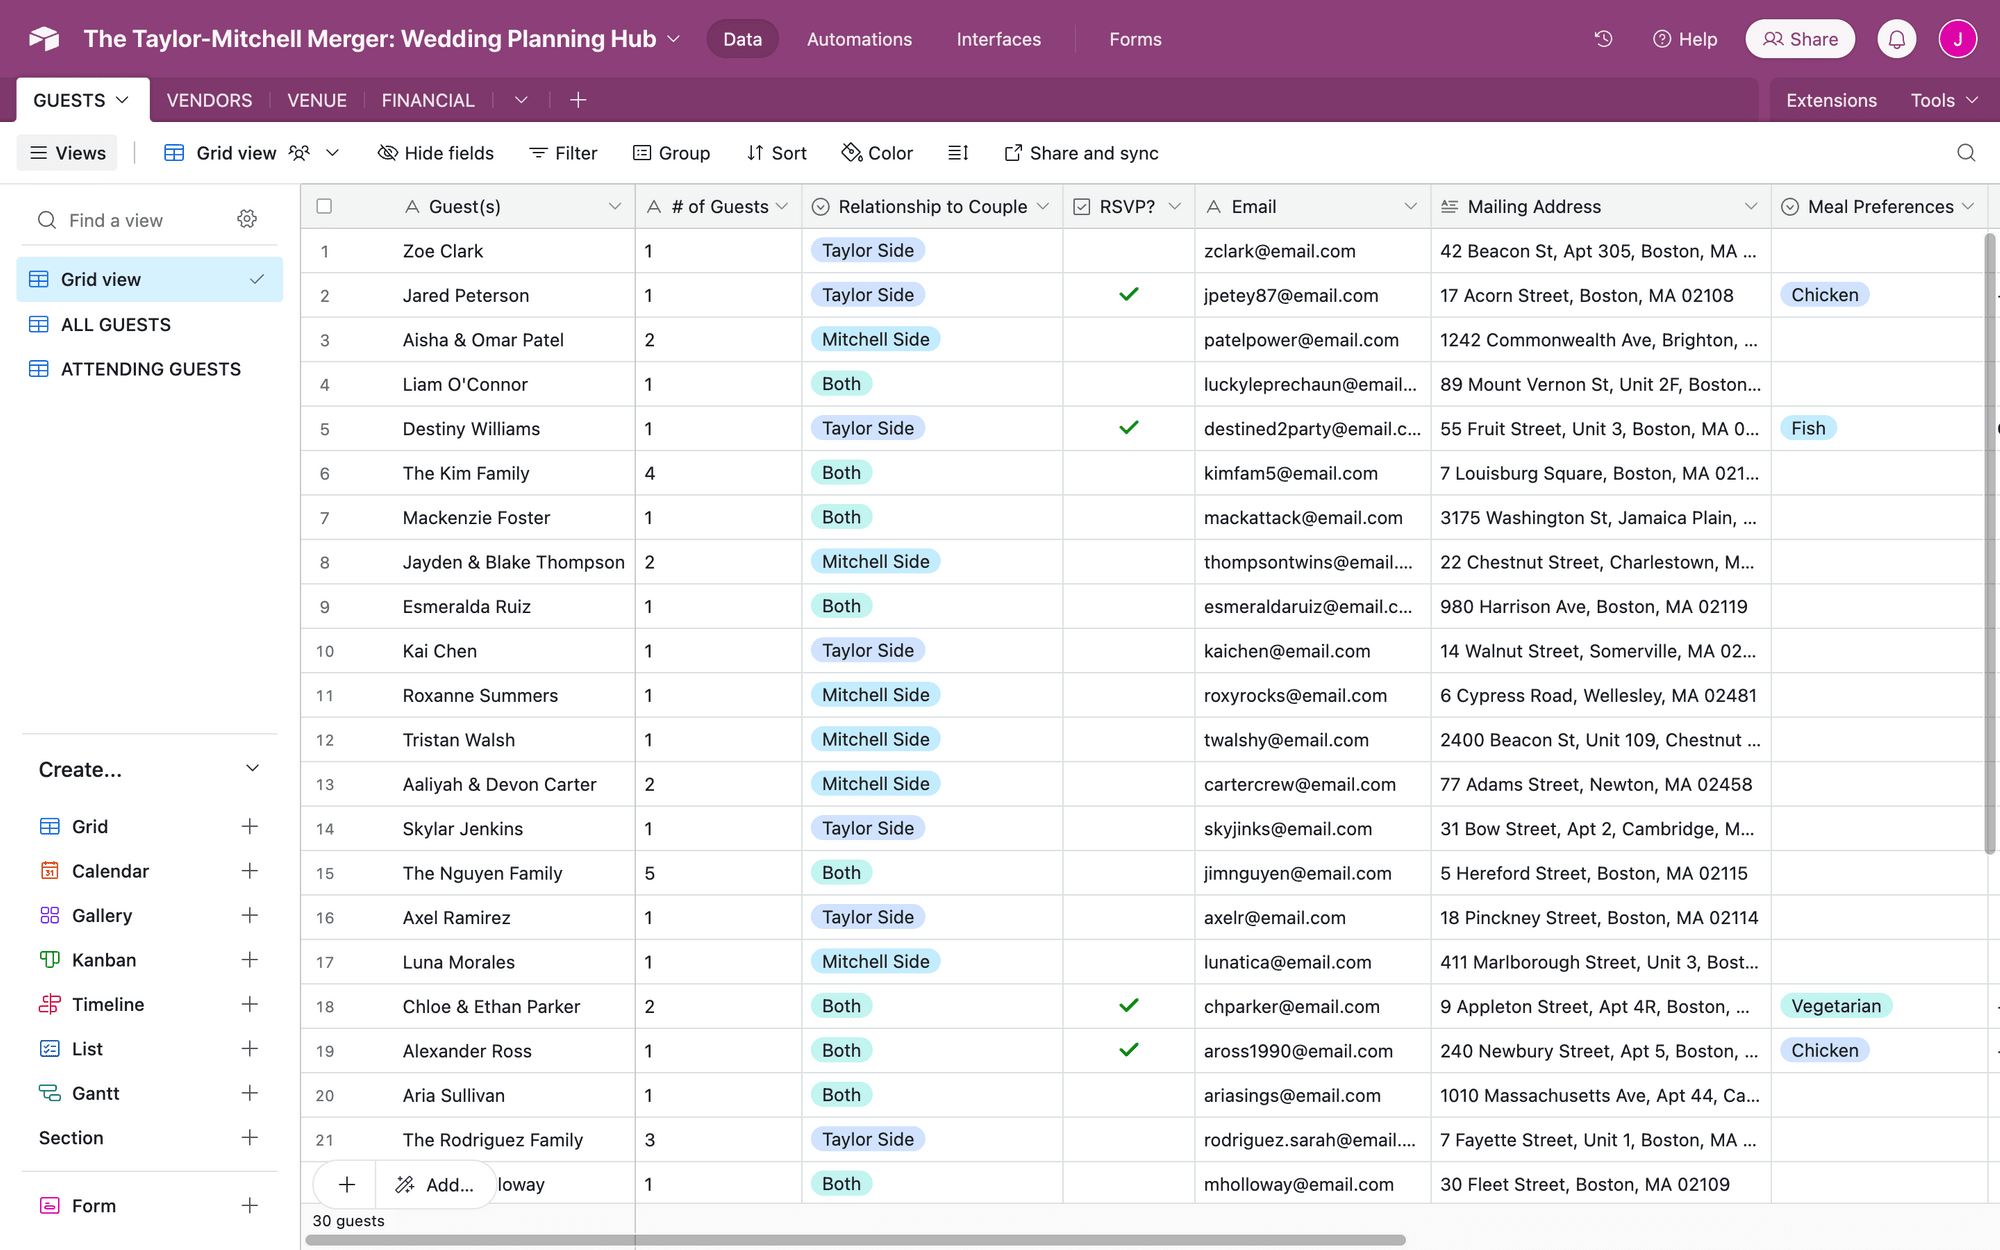This screenshot has width=2000, height=1250.
Task: Open notifications via the bell icon
Action: [1896, 38]
